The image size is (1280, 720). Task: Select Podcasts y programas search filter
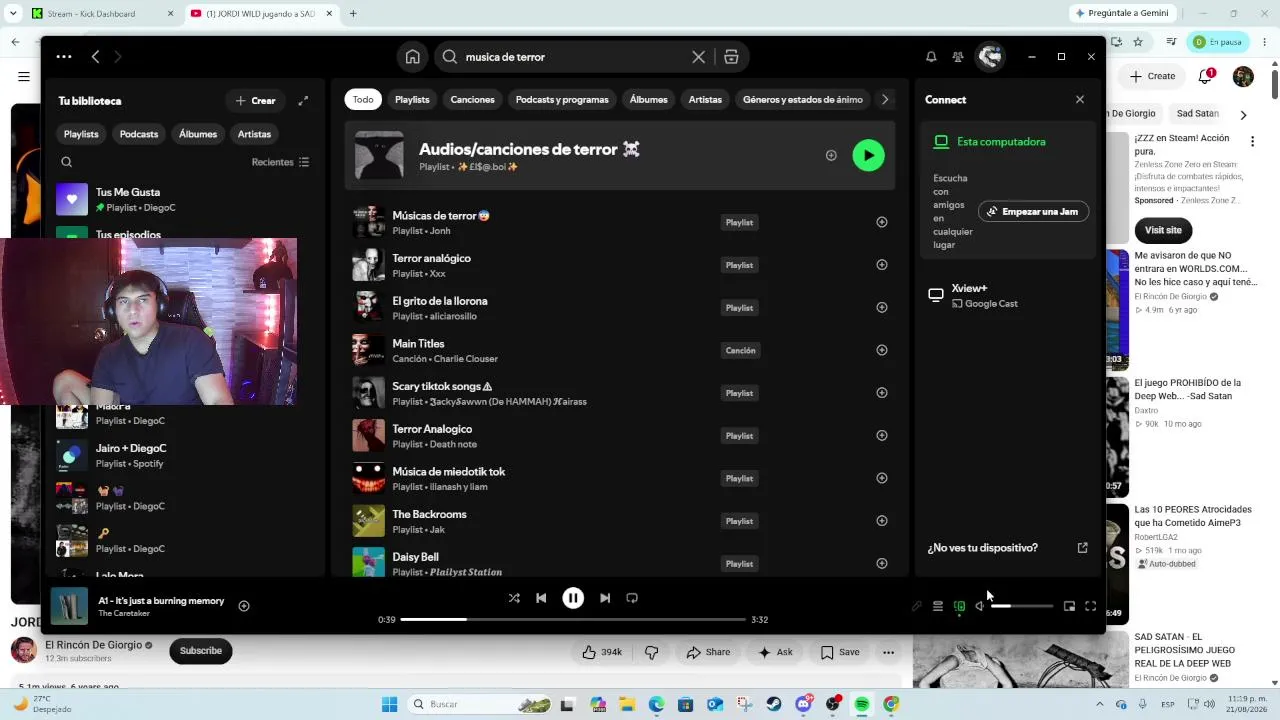point(562,100)
